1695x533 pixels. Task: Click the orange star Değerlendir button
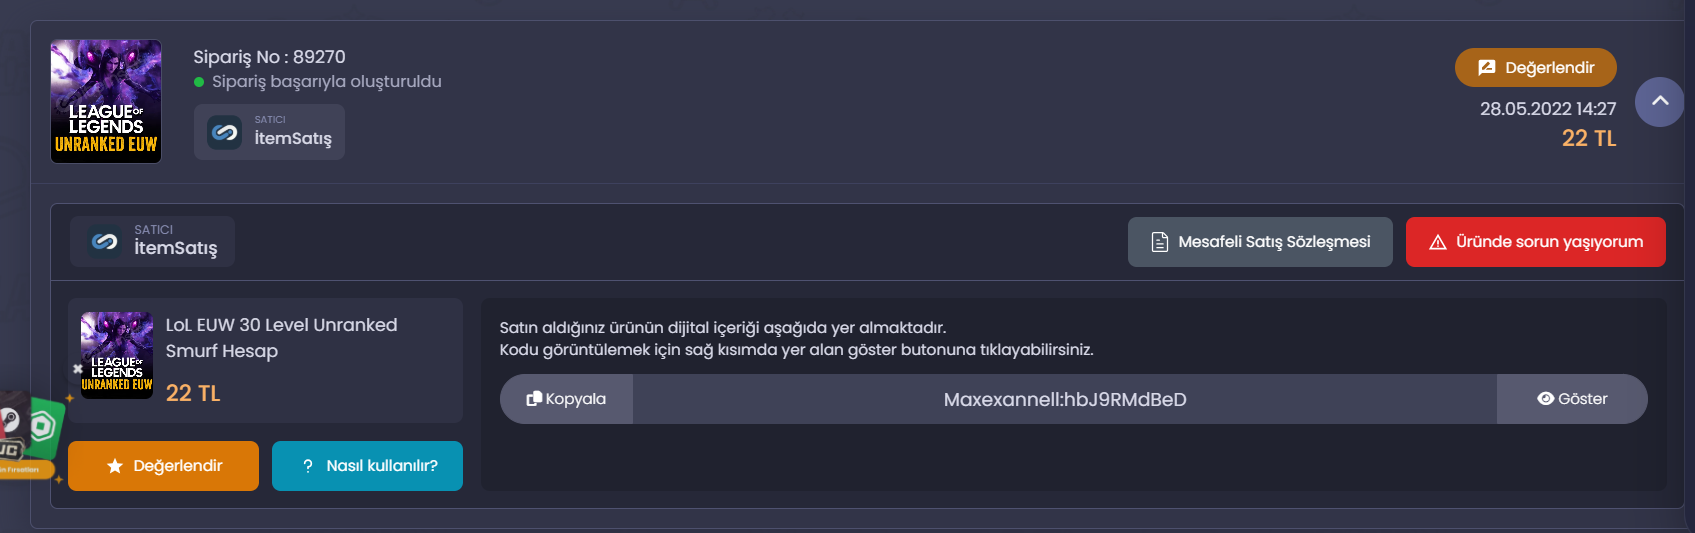(x=163, y=466)
